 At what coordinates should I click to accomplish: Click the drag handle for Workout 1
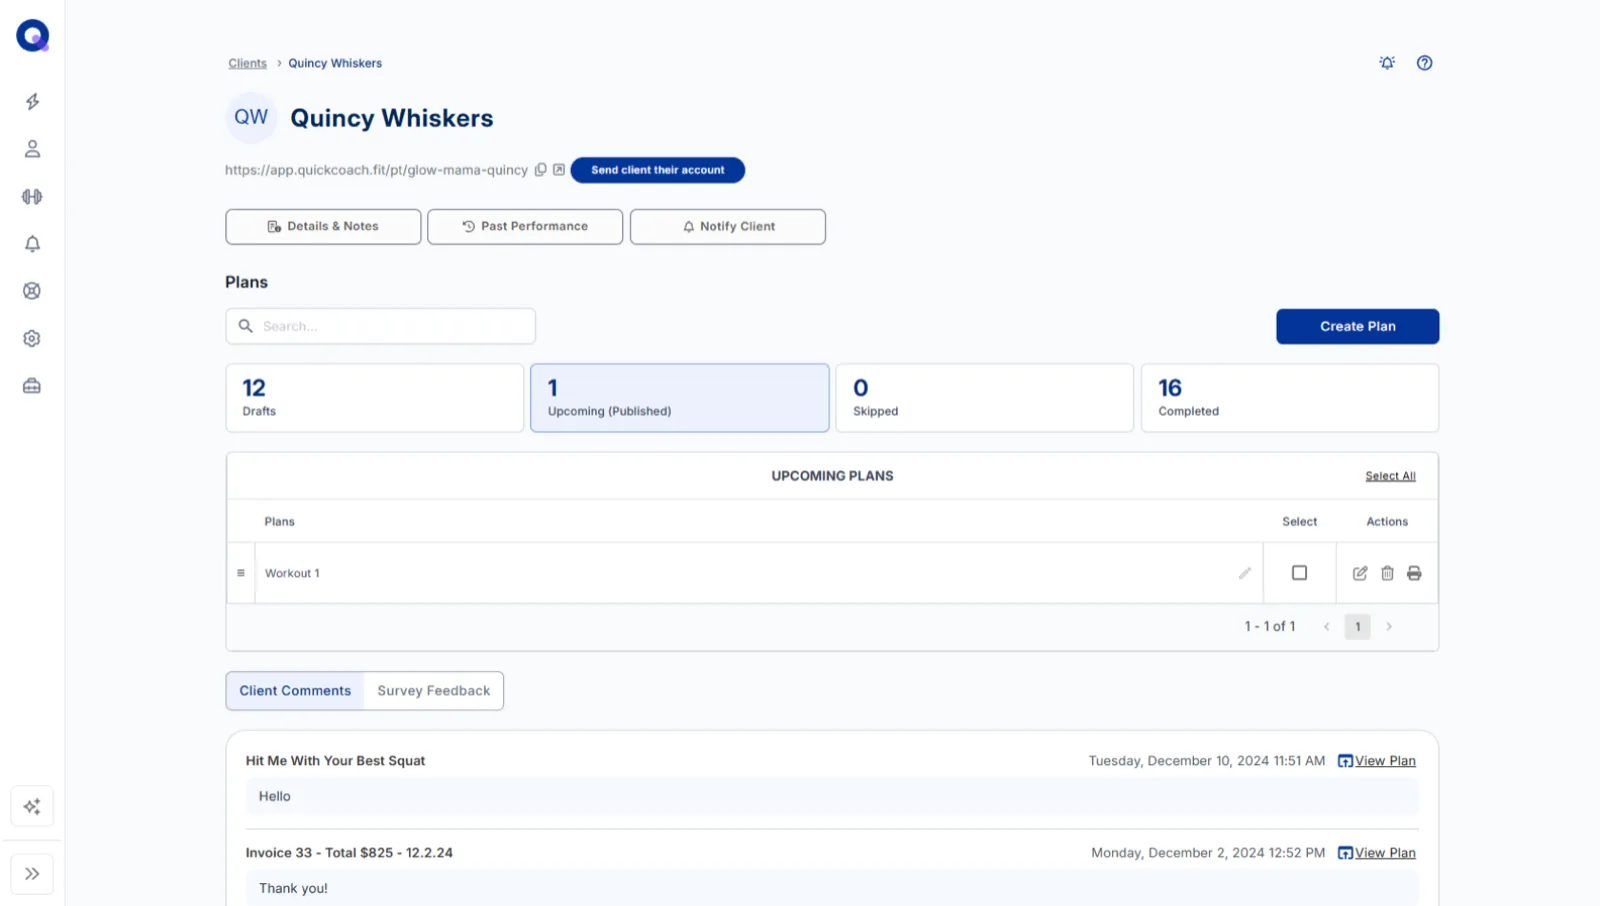tap(241, 573)
